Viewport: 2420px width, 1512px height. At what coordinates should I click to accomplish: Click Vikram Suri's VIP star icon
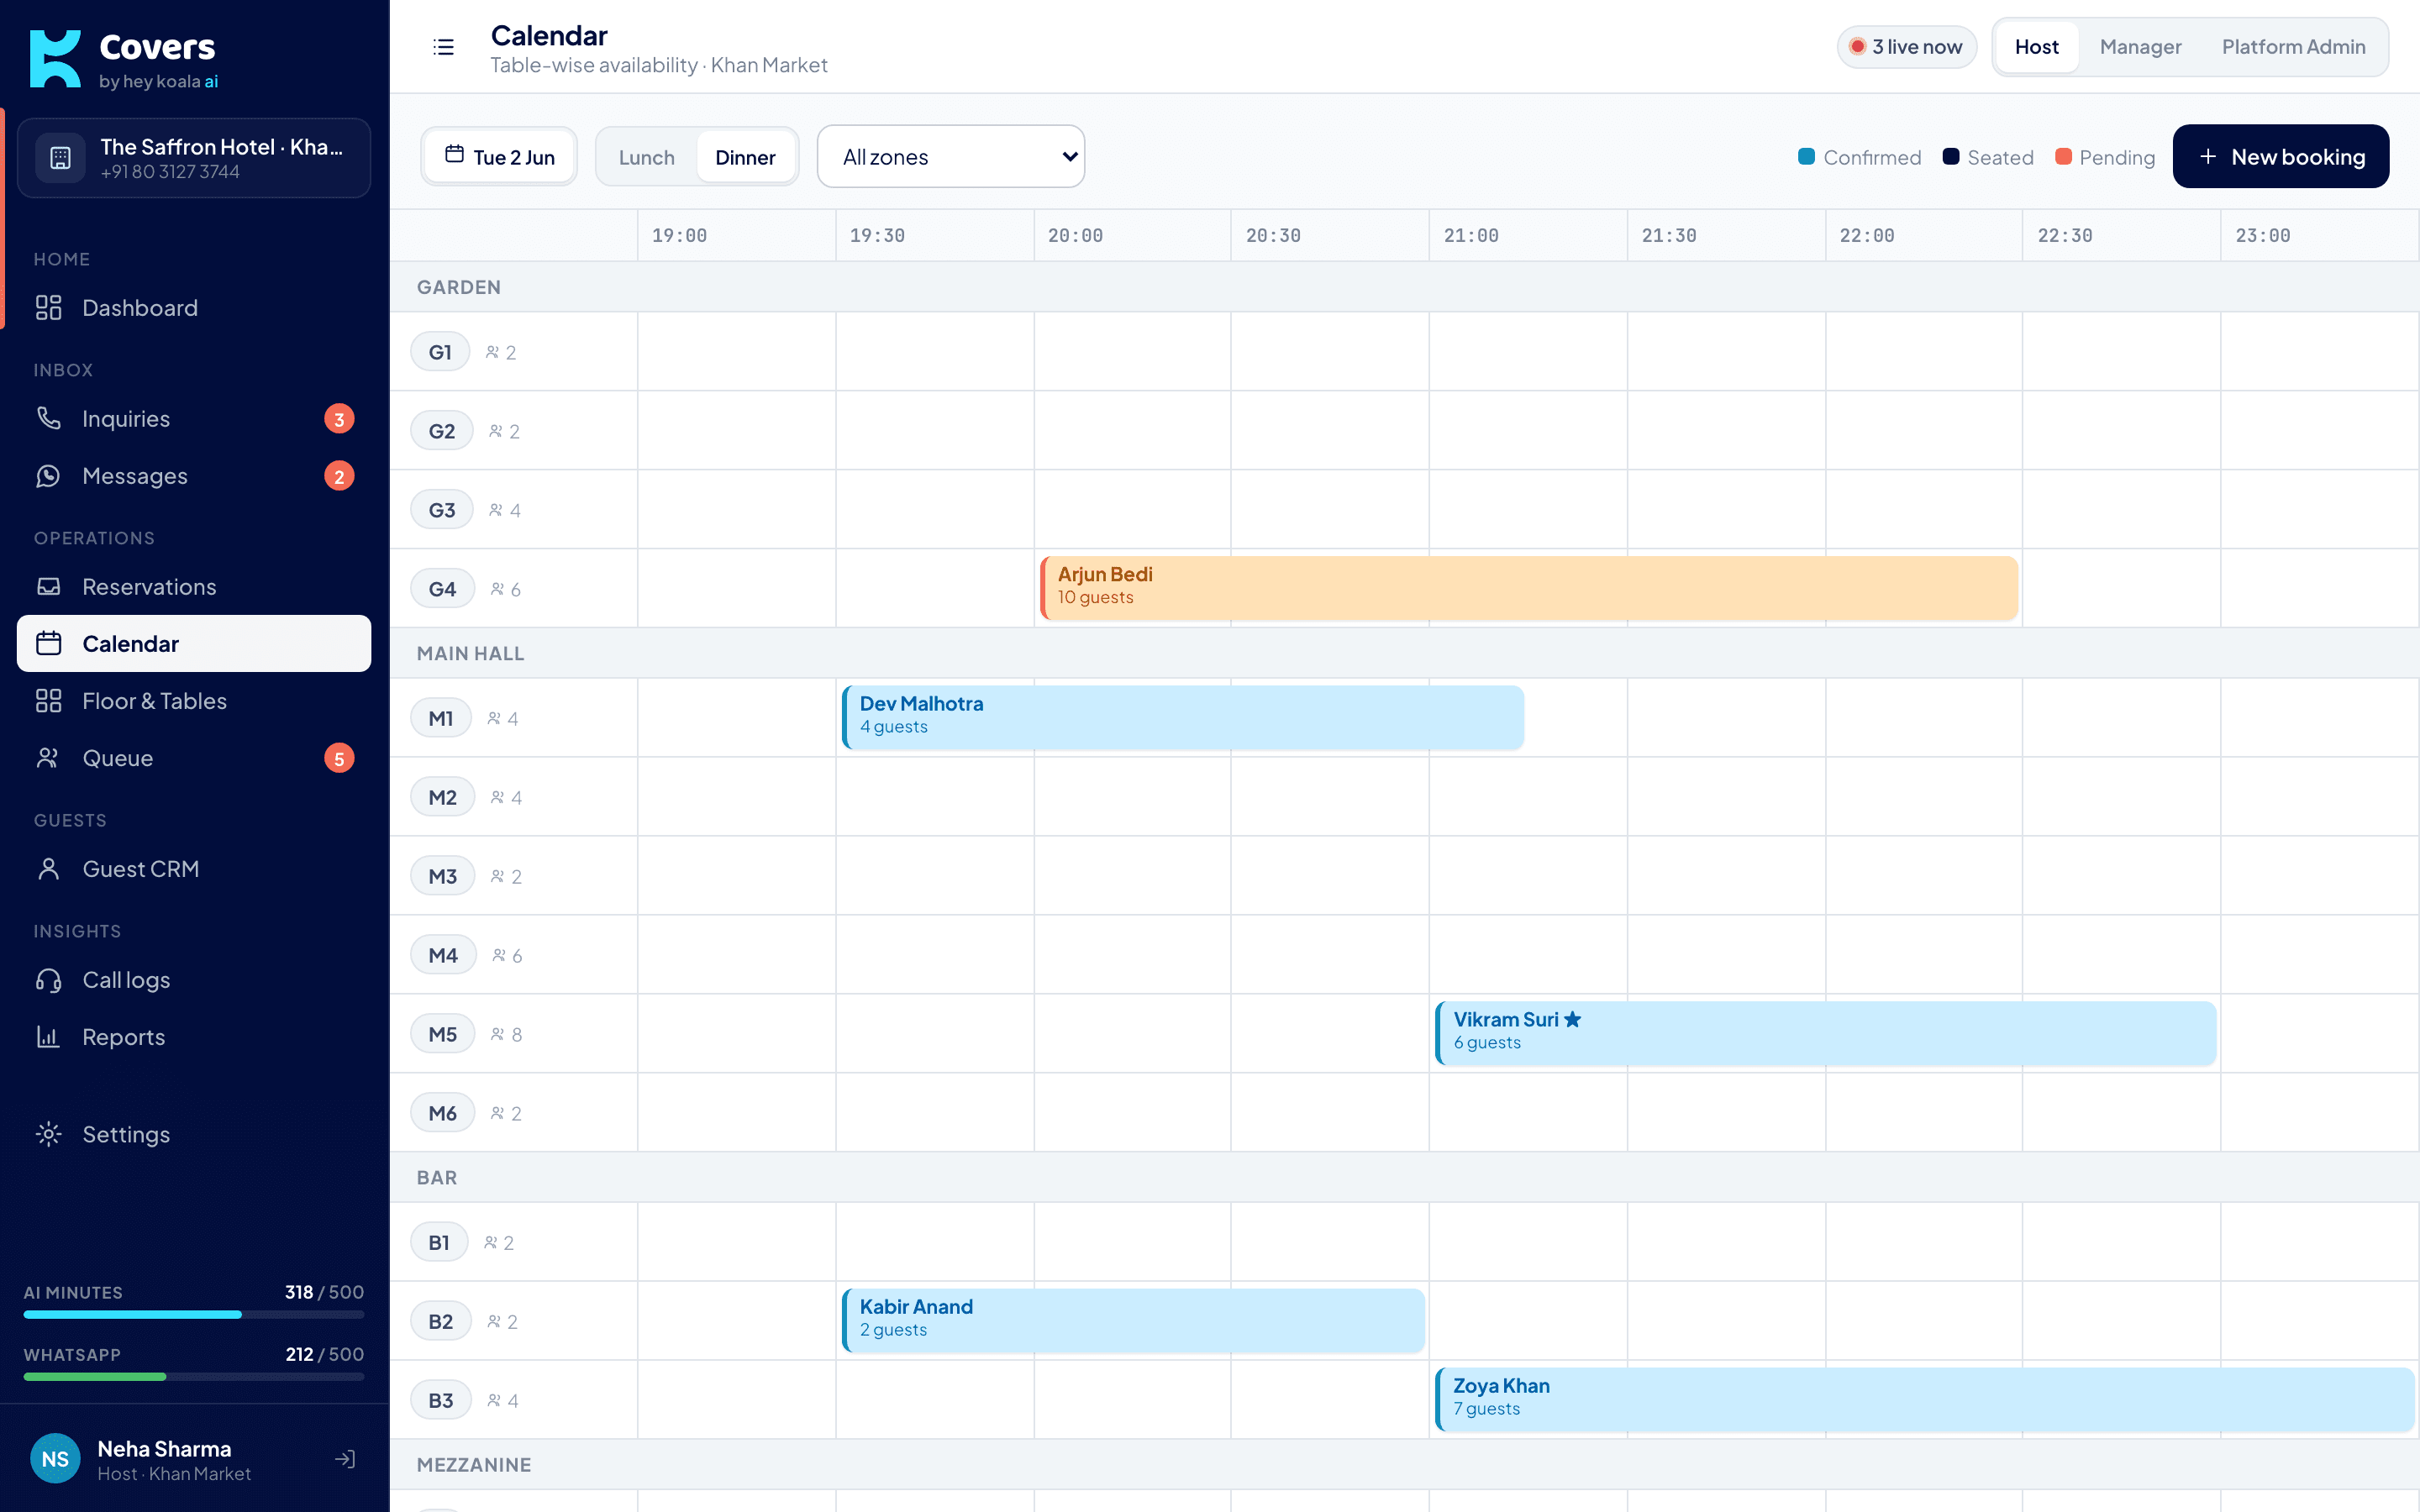pyautogui.click(x=1573, y=1019)
